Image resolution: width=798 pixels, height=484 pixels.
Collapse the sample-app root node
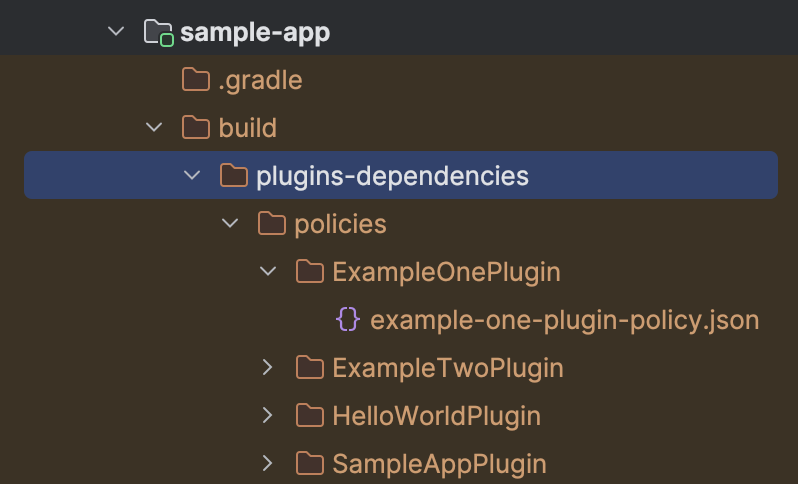117,33
